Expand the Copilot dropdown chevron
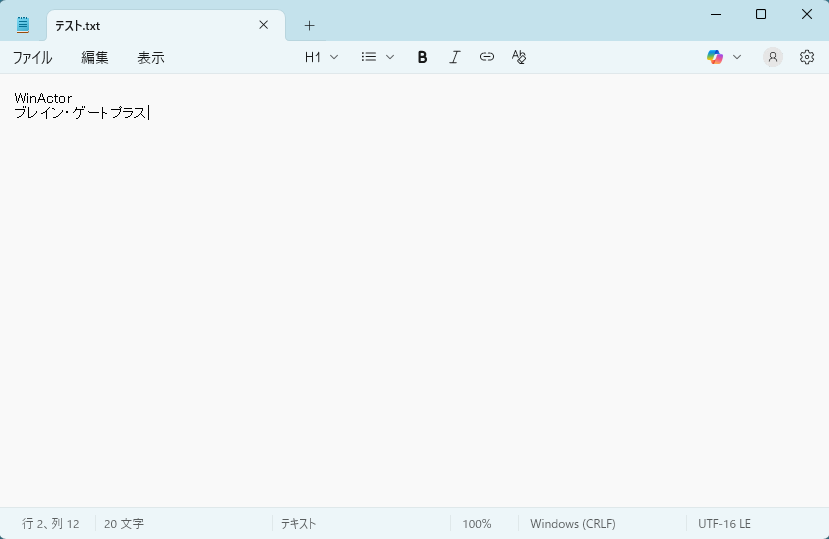The image size is (829, 539). pyautogui.click(x=736, y=57)
